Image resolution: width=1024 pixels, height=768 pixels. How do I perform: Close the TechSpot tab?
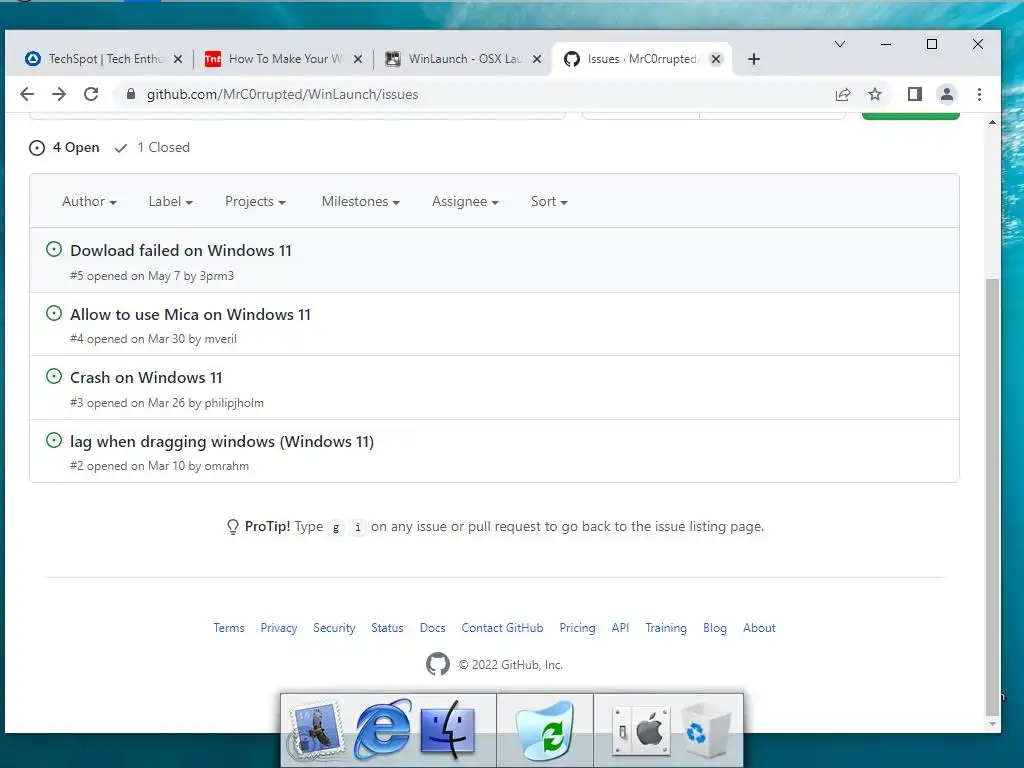(178, 59)
